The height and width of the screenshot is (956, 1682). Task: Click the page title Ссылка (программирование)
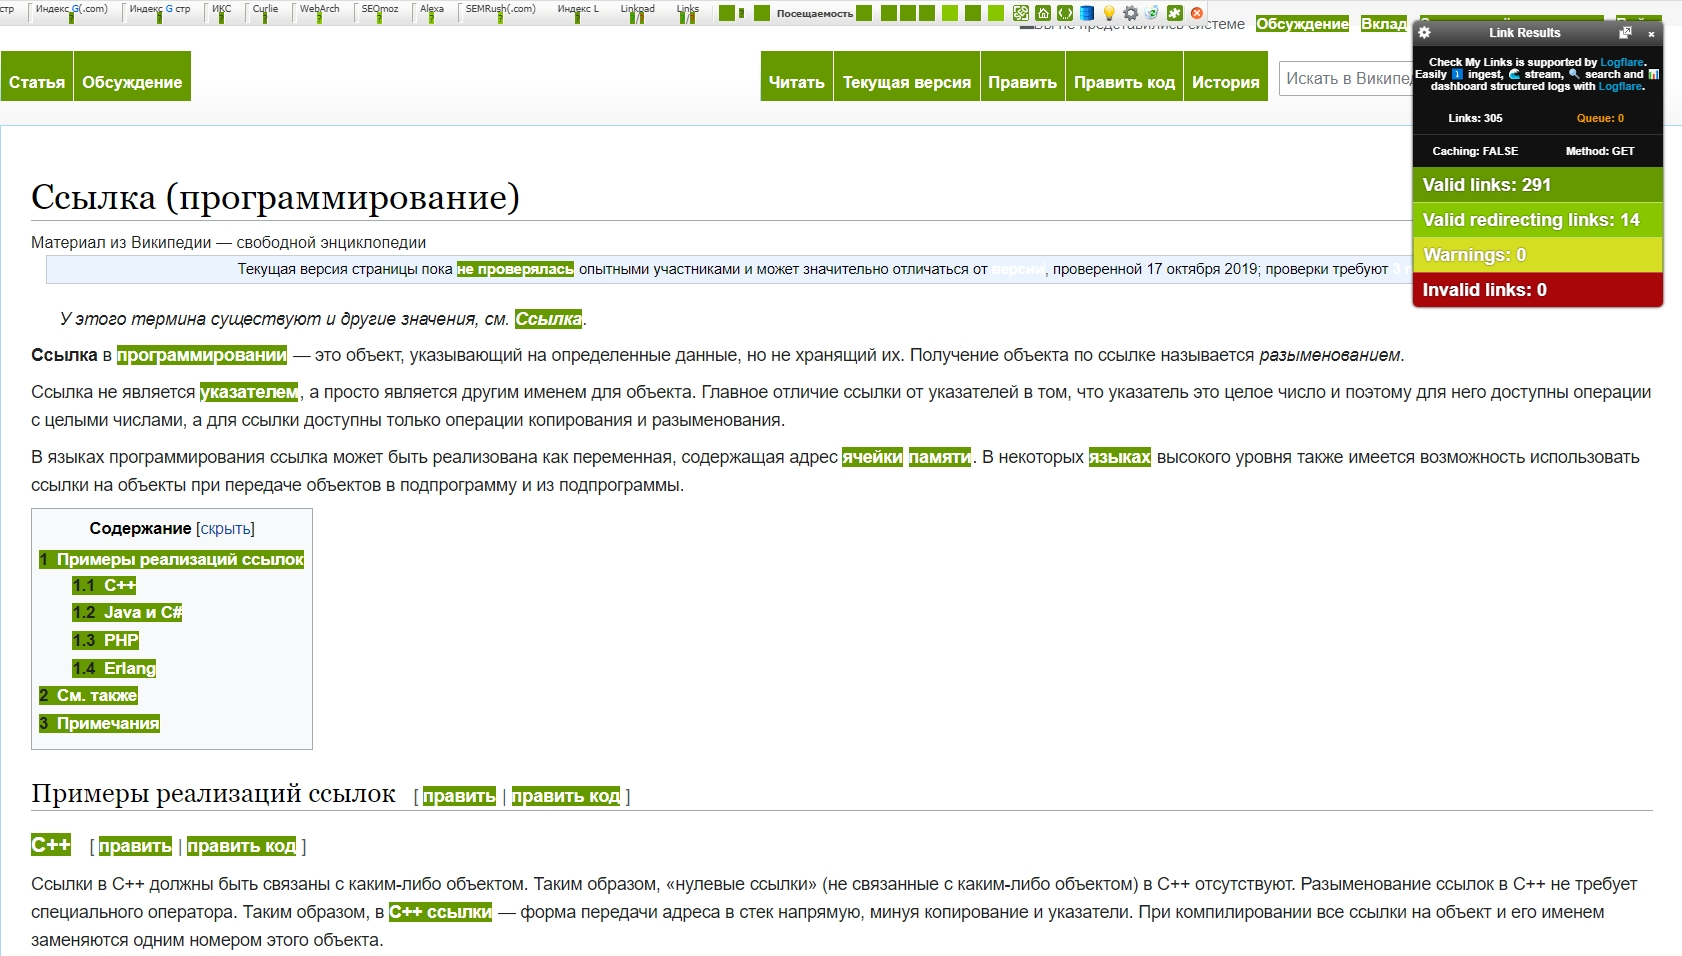pos(276,197)
